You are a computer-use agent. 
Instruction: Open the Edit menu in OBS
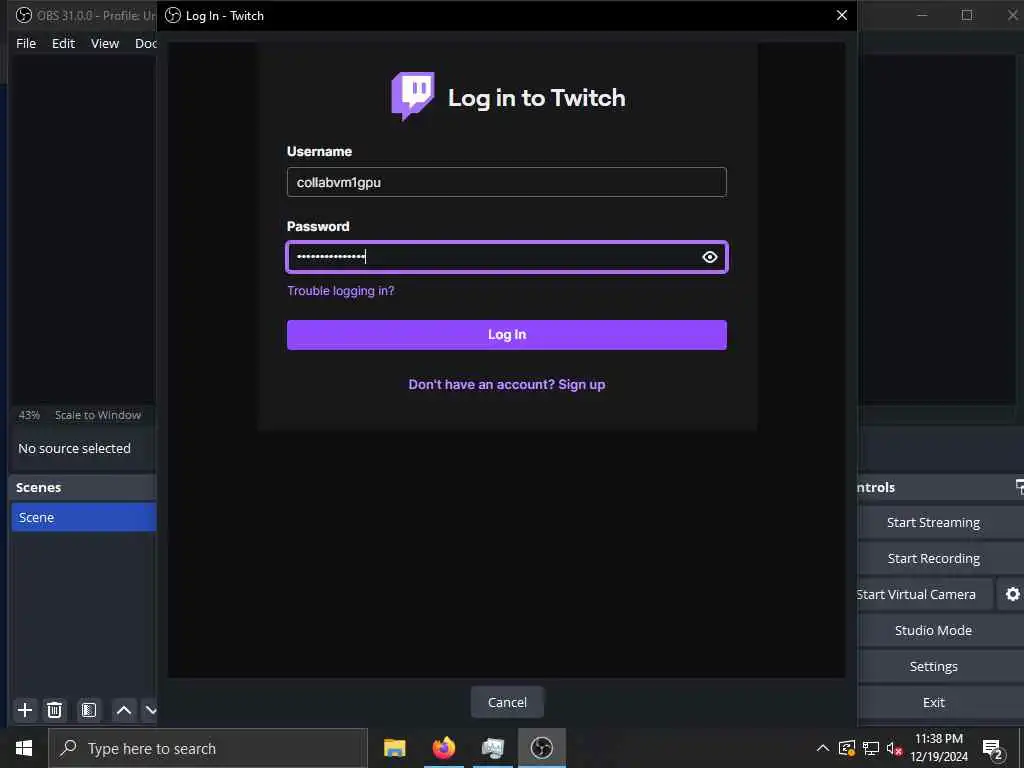click(63, 43)
